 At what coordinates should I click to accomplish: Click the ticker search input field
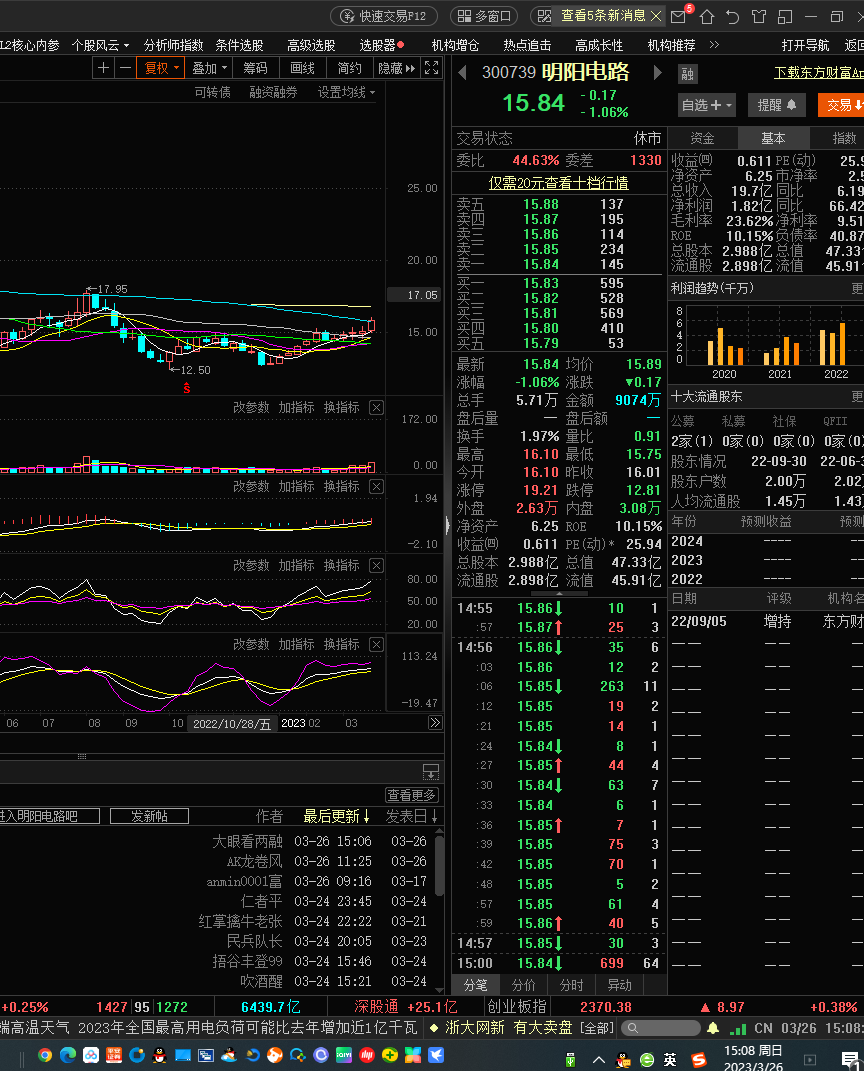pyautogui.click(x=660, y=1028)
